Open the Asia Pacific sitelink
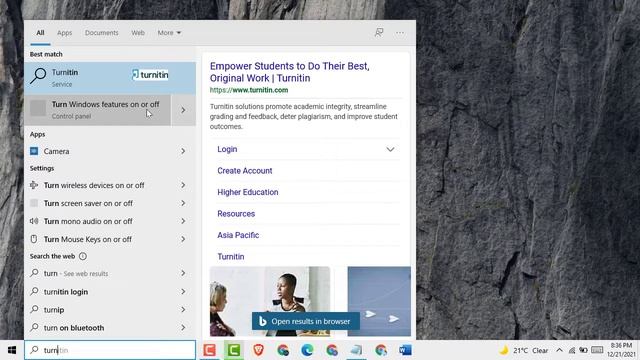The width and height of the screenshot is (640, 360). coord(238,235)
